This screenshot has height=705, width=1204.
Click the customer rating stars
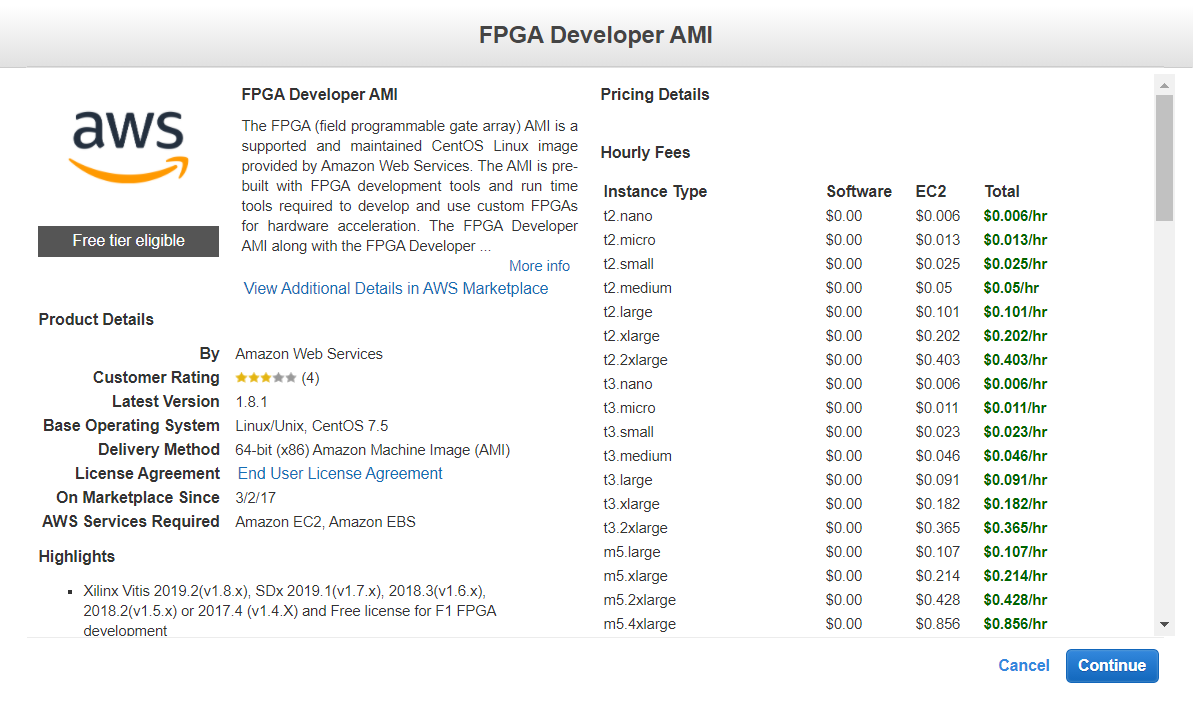click(x=266, y=378)
